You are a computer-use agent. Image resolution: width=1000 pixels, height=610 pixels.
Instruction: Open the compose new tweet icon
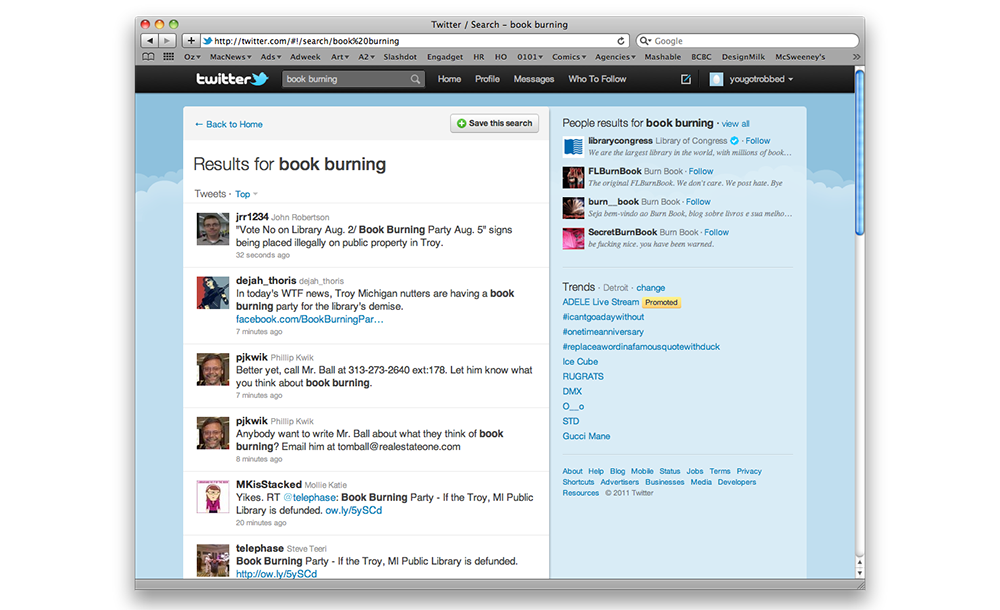(x=686, y=79)
